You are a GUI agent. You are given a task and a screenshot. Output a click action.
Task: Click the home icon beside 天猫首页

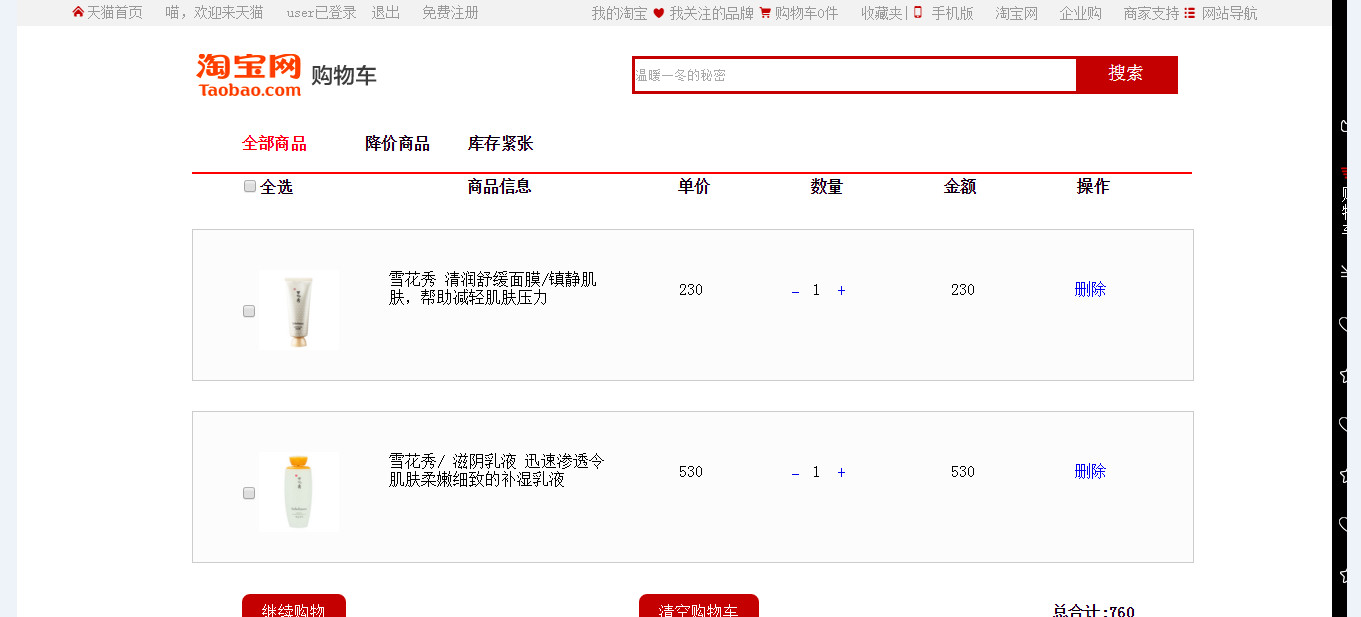point(78,12)
